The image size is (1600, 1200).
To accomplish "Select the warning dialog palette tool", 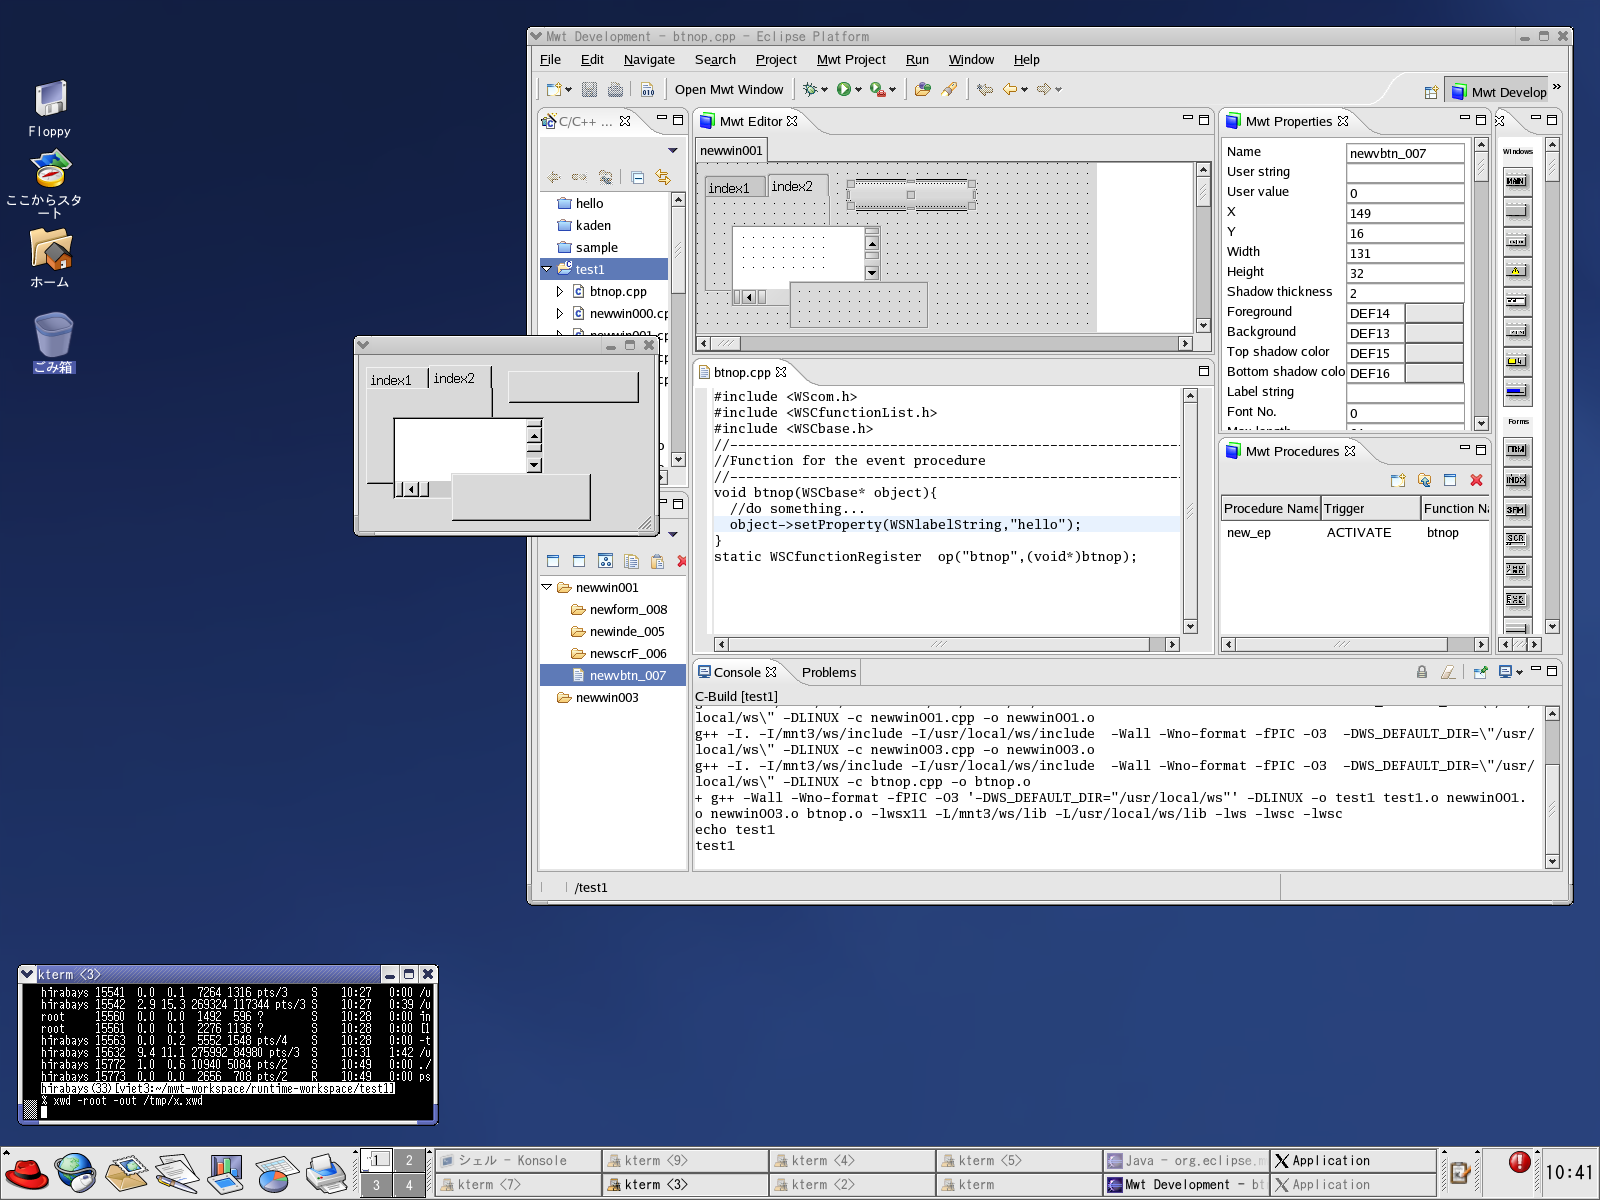I will 1516,271.
